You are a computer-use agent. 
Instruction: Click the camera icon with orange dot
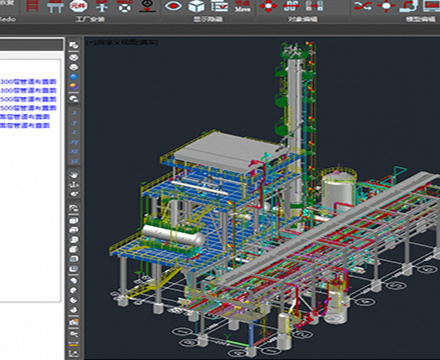[x=74, y=322]
